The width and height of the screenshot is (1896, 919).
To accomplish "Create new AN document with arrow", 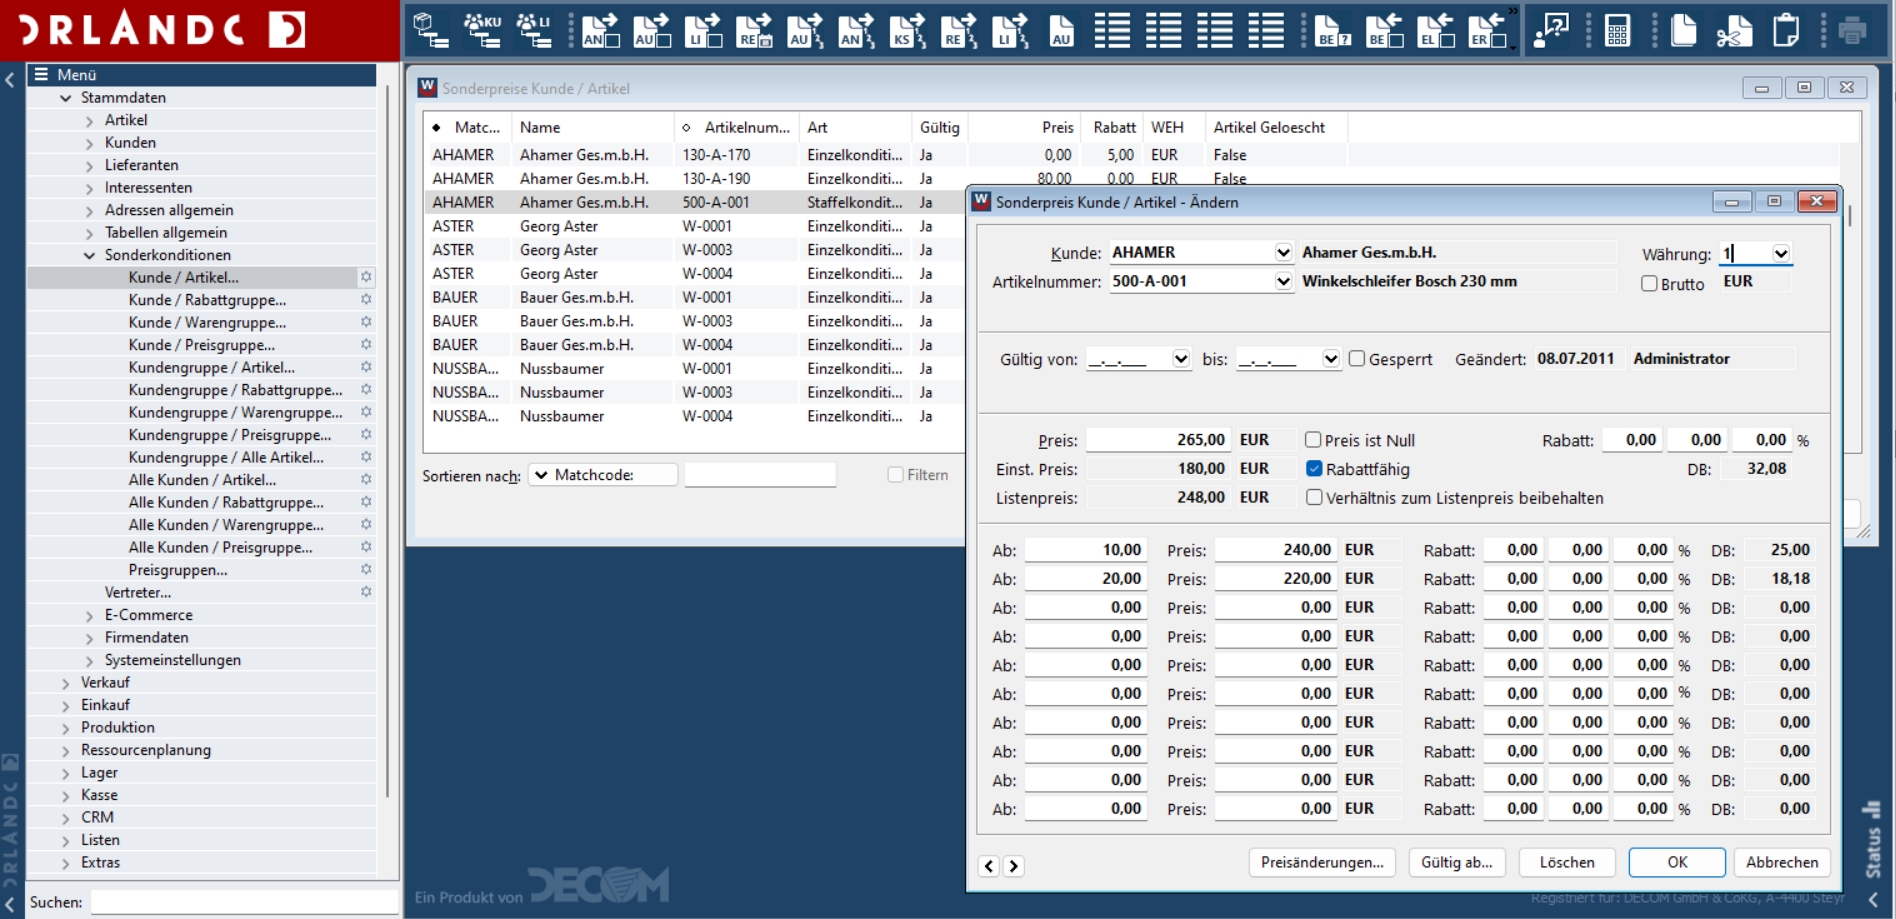I will [600, 30].
